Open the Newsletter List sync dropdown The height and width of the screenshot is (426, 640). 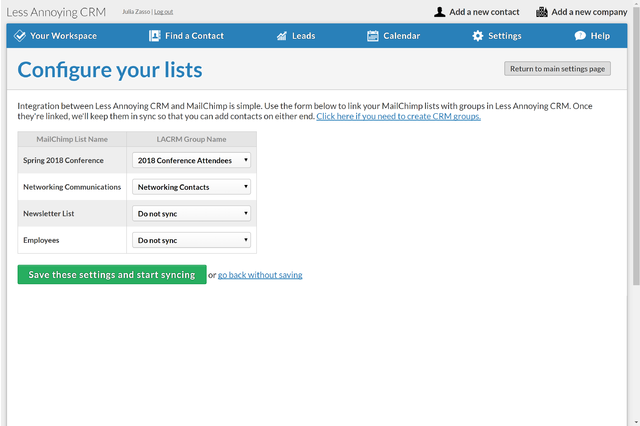pyautogui.click(x=191, y=213)
